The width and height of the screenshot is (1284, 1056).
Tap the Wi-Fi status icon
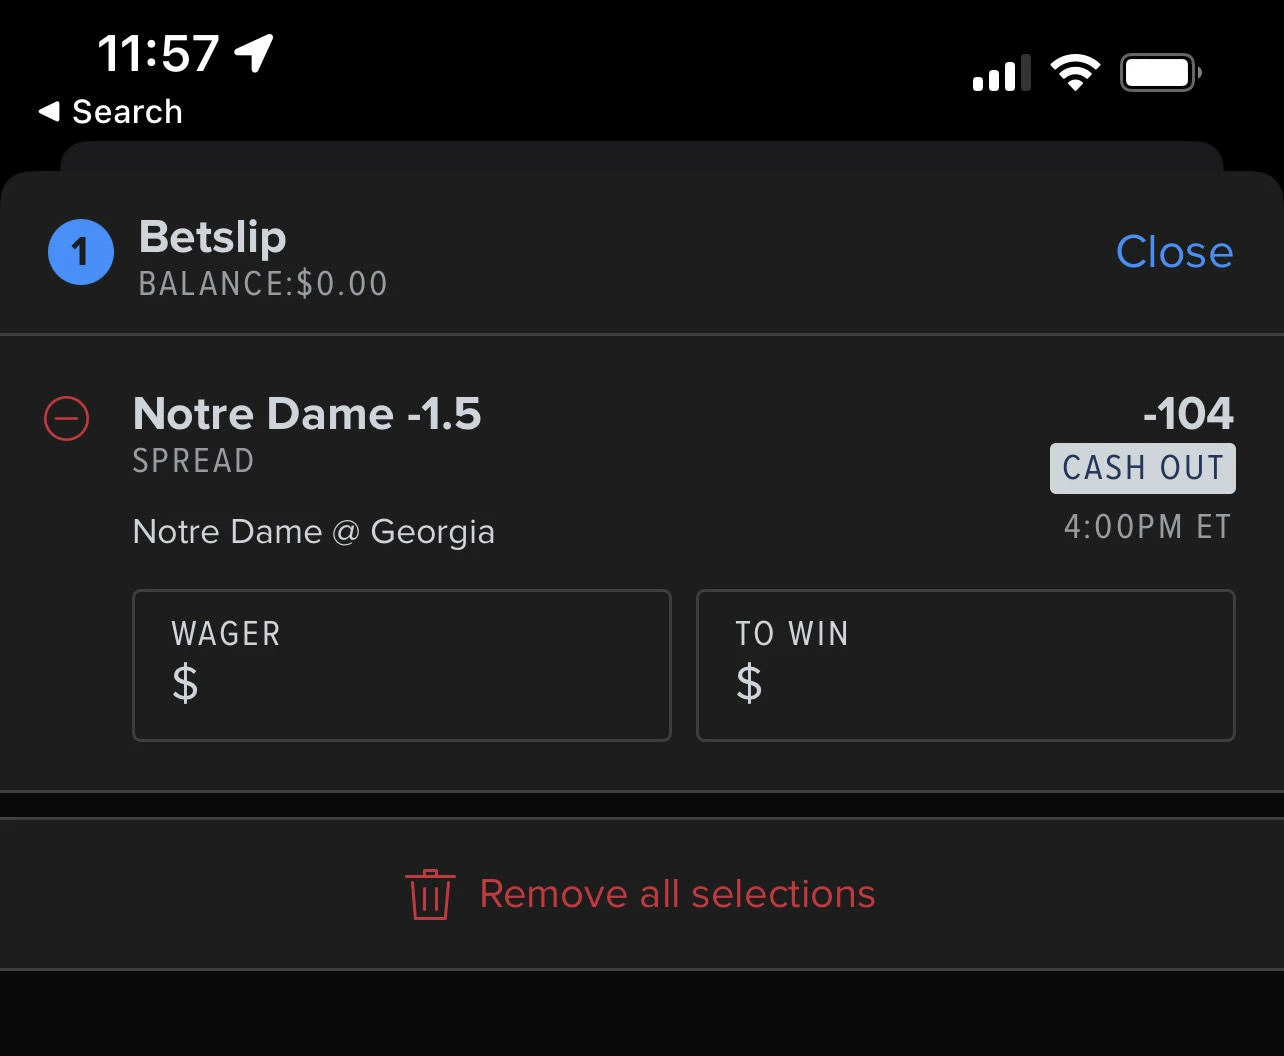[x=1075, y=73]
